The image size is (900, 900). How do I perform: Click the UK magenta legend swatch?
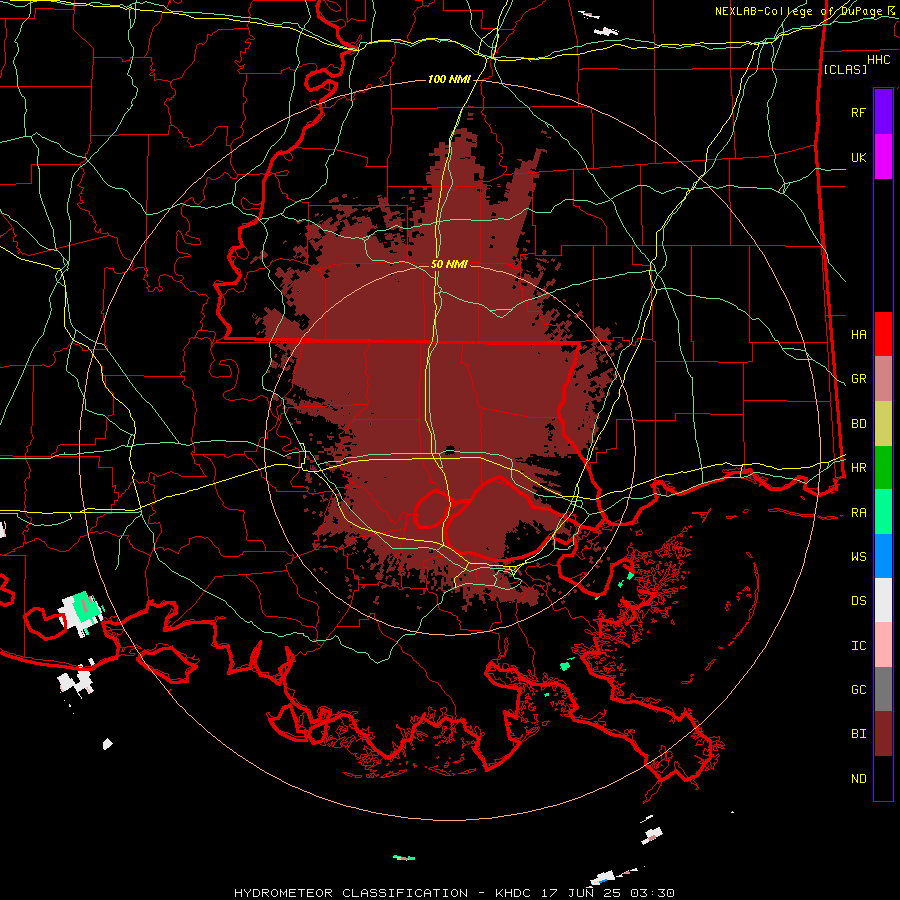(883, 157)
